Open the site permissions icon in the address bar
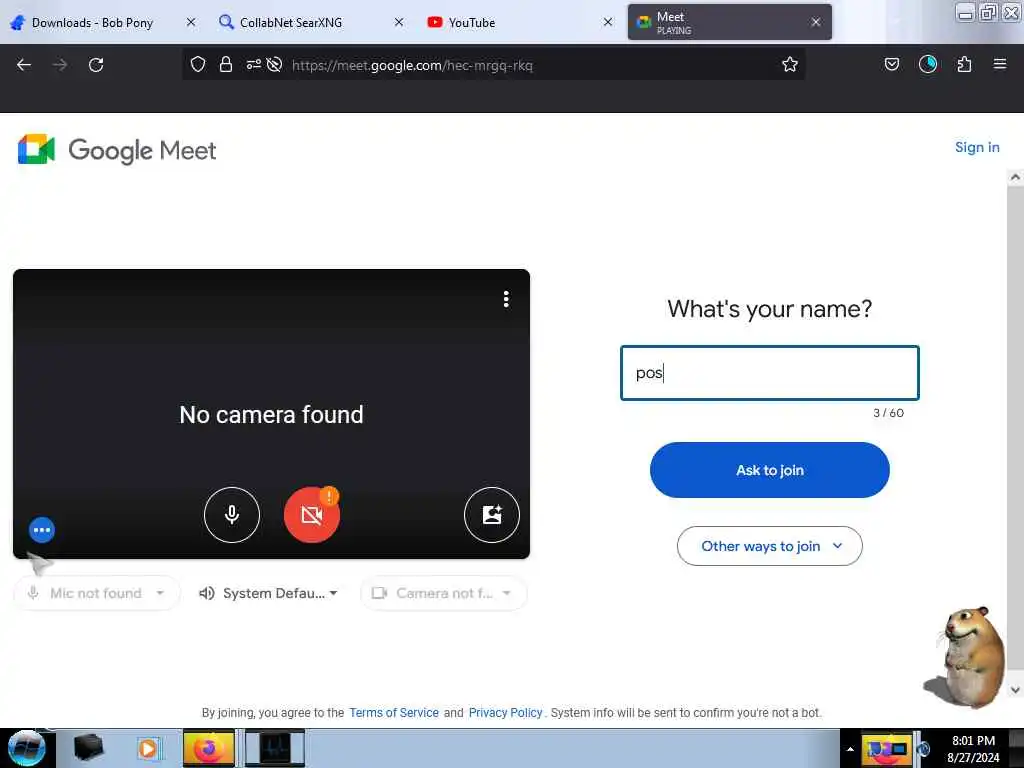The height and width of the screenshot is (768, 1024). tap(253, 64)
